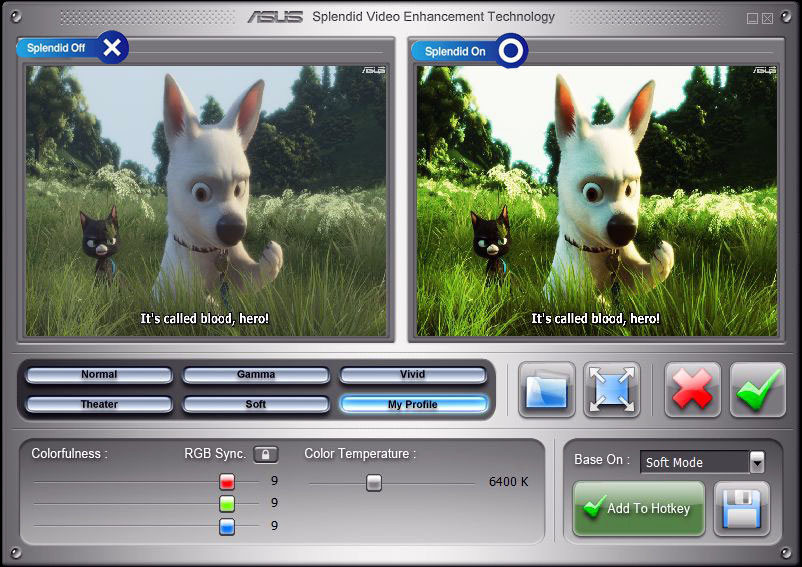Toggle the RGB Sync lock
Image resolution: width=802 pixels, height=567 pixels.
[x=265, y=454]
